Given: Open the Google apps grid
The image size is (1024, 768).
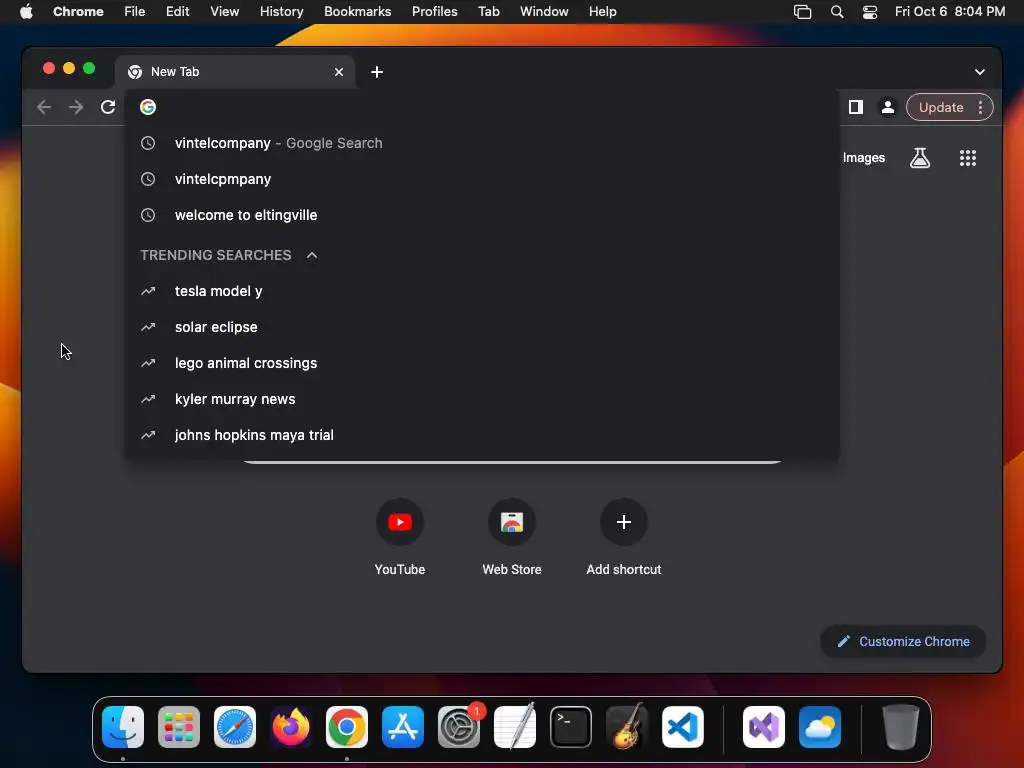Looking at the screenshot, I should click(967, 157).
